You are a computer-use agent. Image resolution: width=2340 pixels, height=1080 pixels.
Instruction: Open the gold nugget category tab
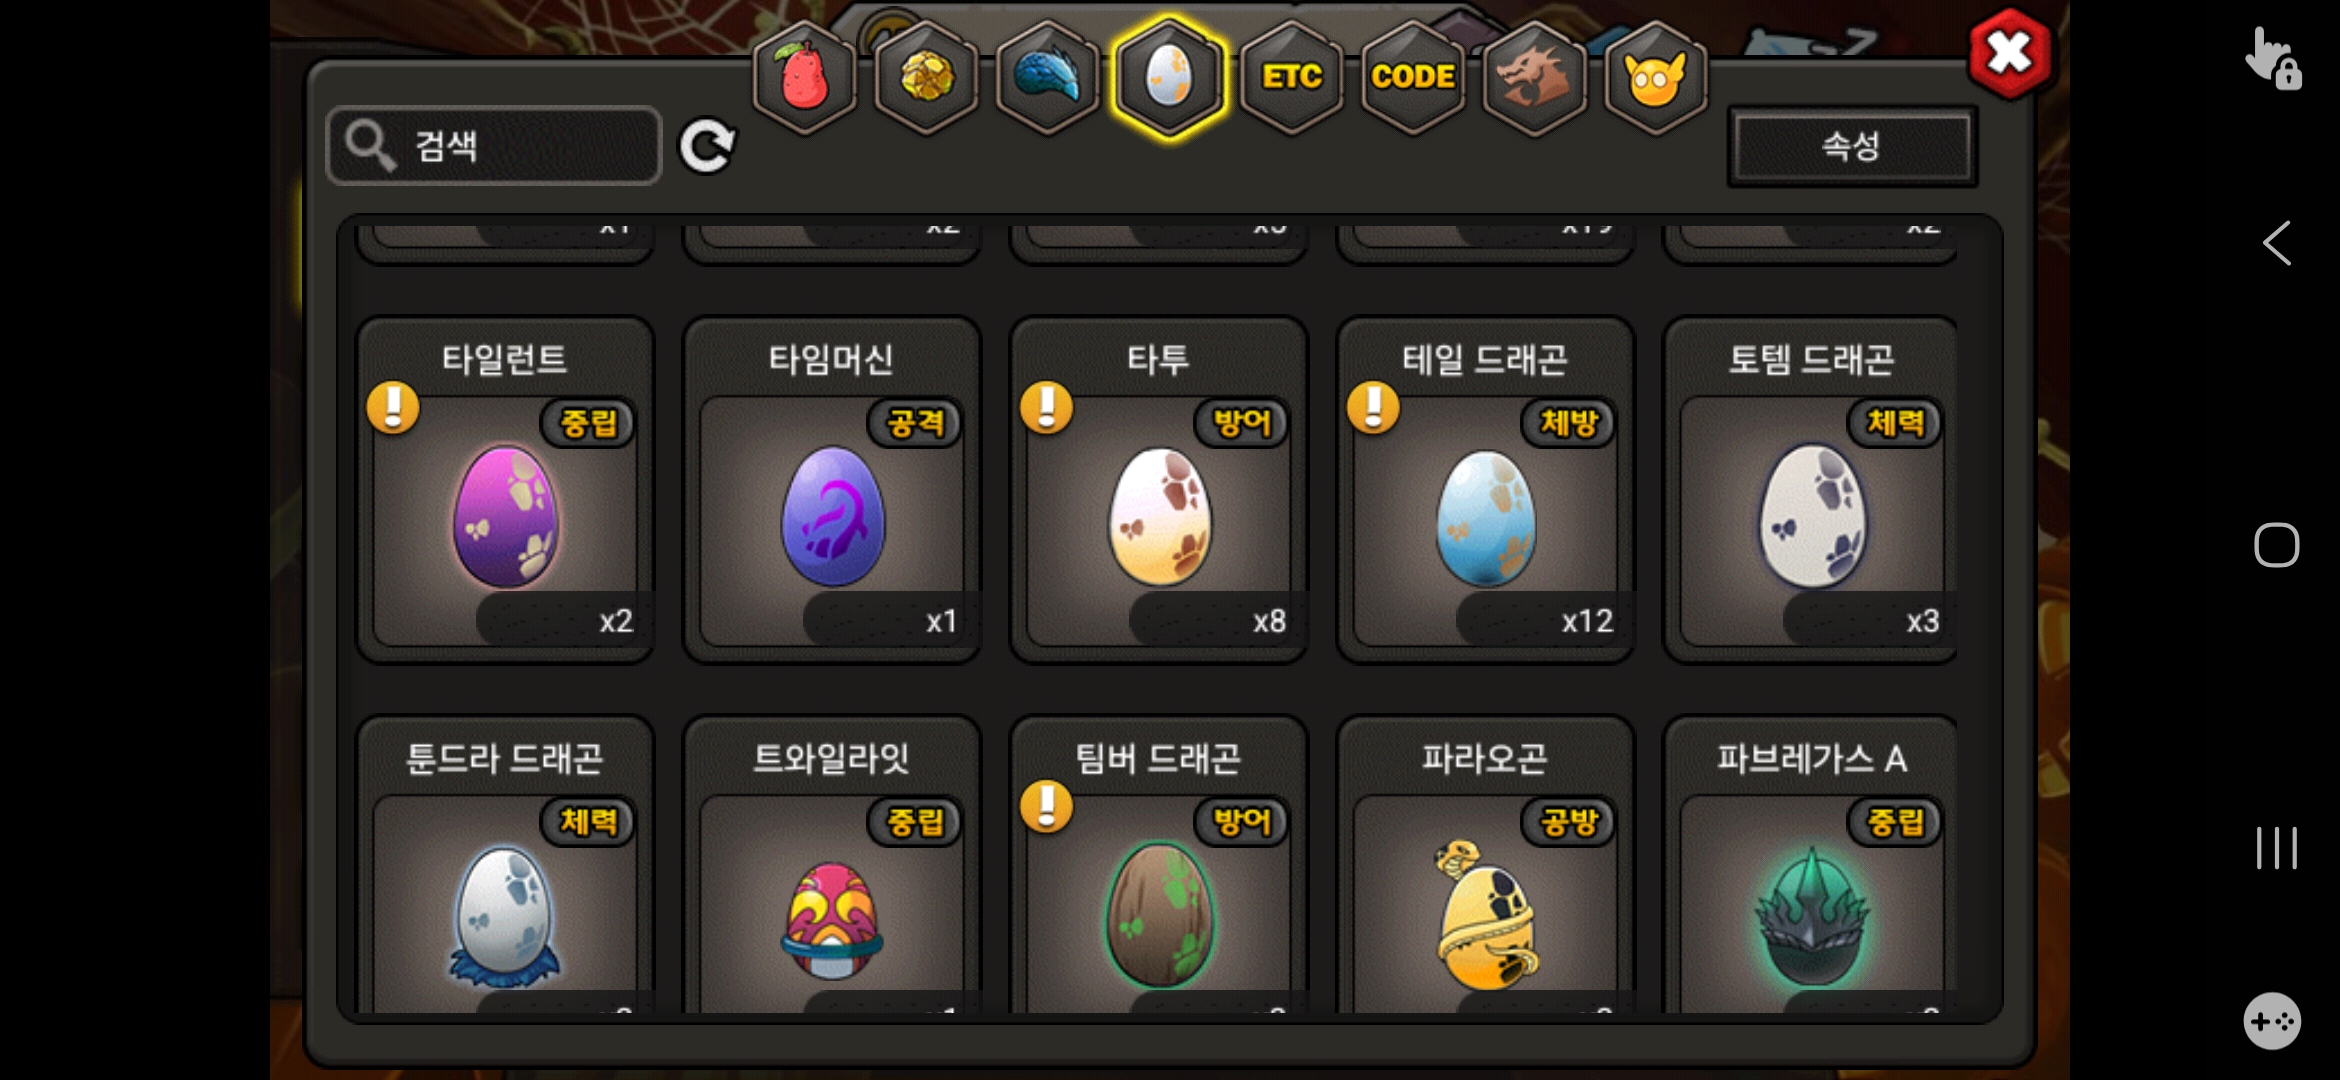(927, 77)
